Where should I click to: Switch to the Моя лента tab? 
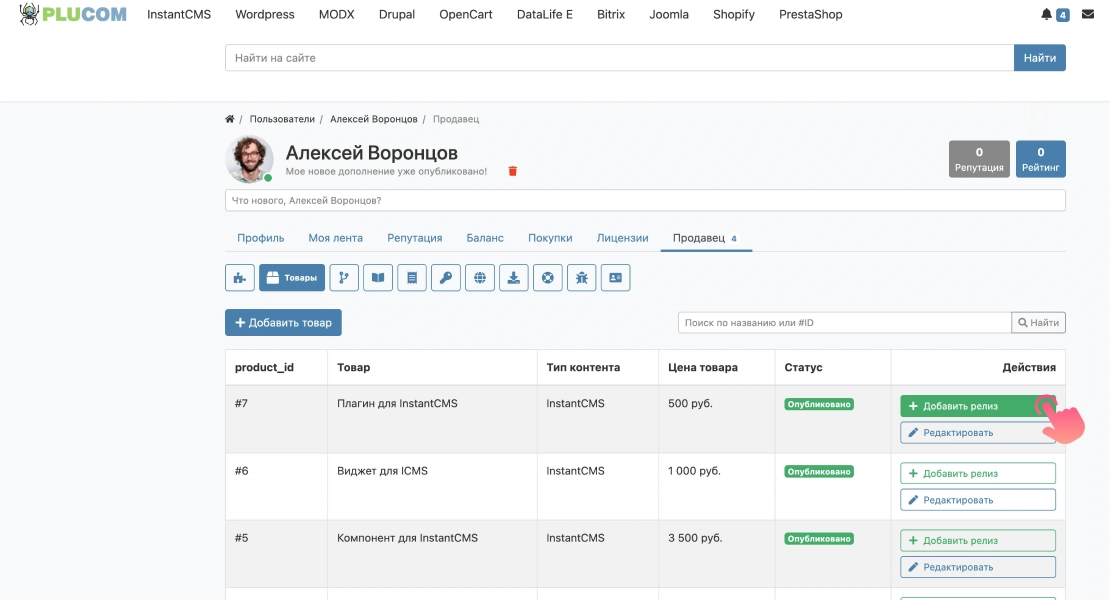click(336, 238)
